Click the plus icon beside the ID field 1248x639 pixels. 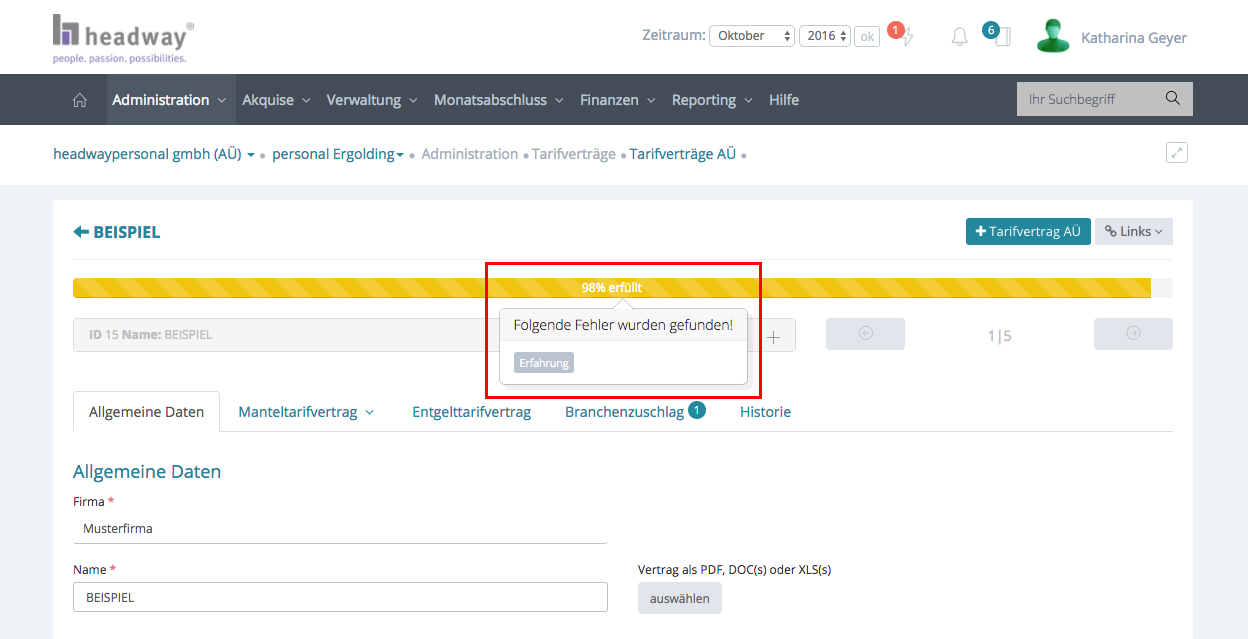(x=773, y=337)
